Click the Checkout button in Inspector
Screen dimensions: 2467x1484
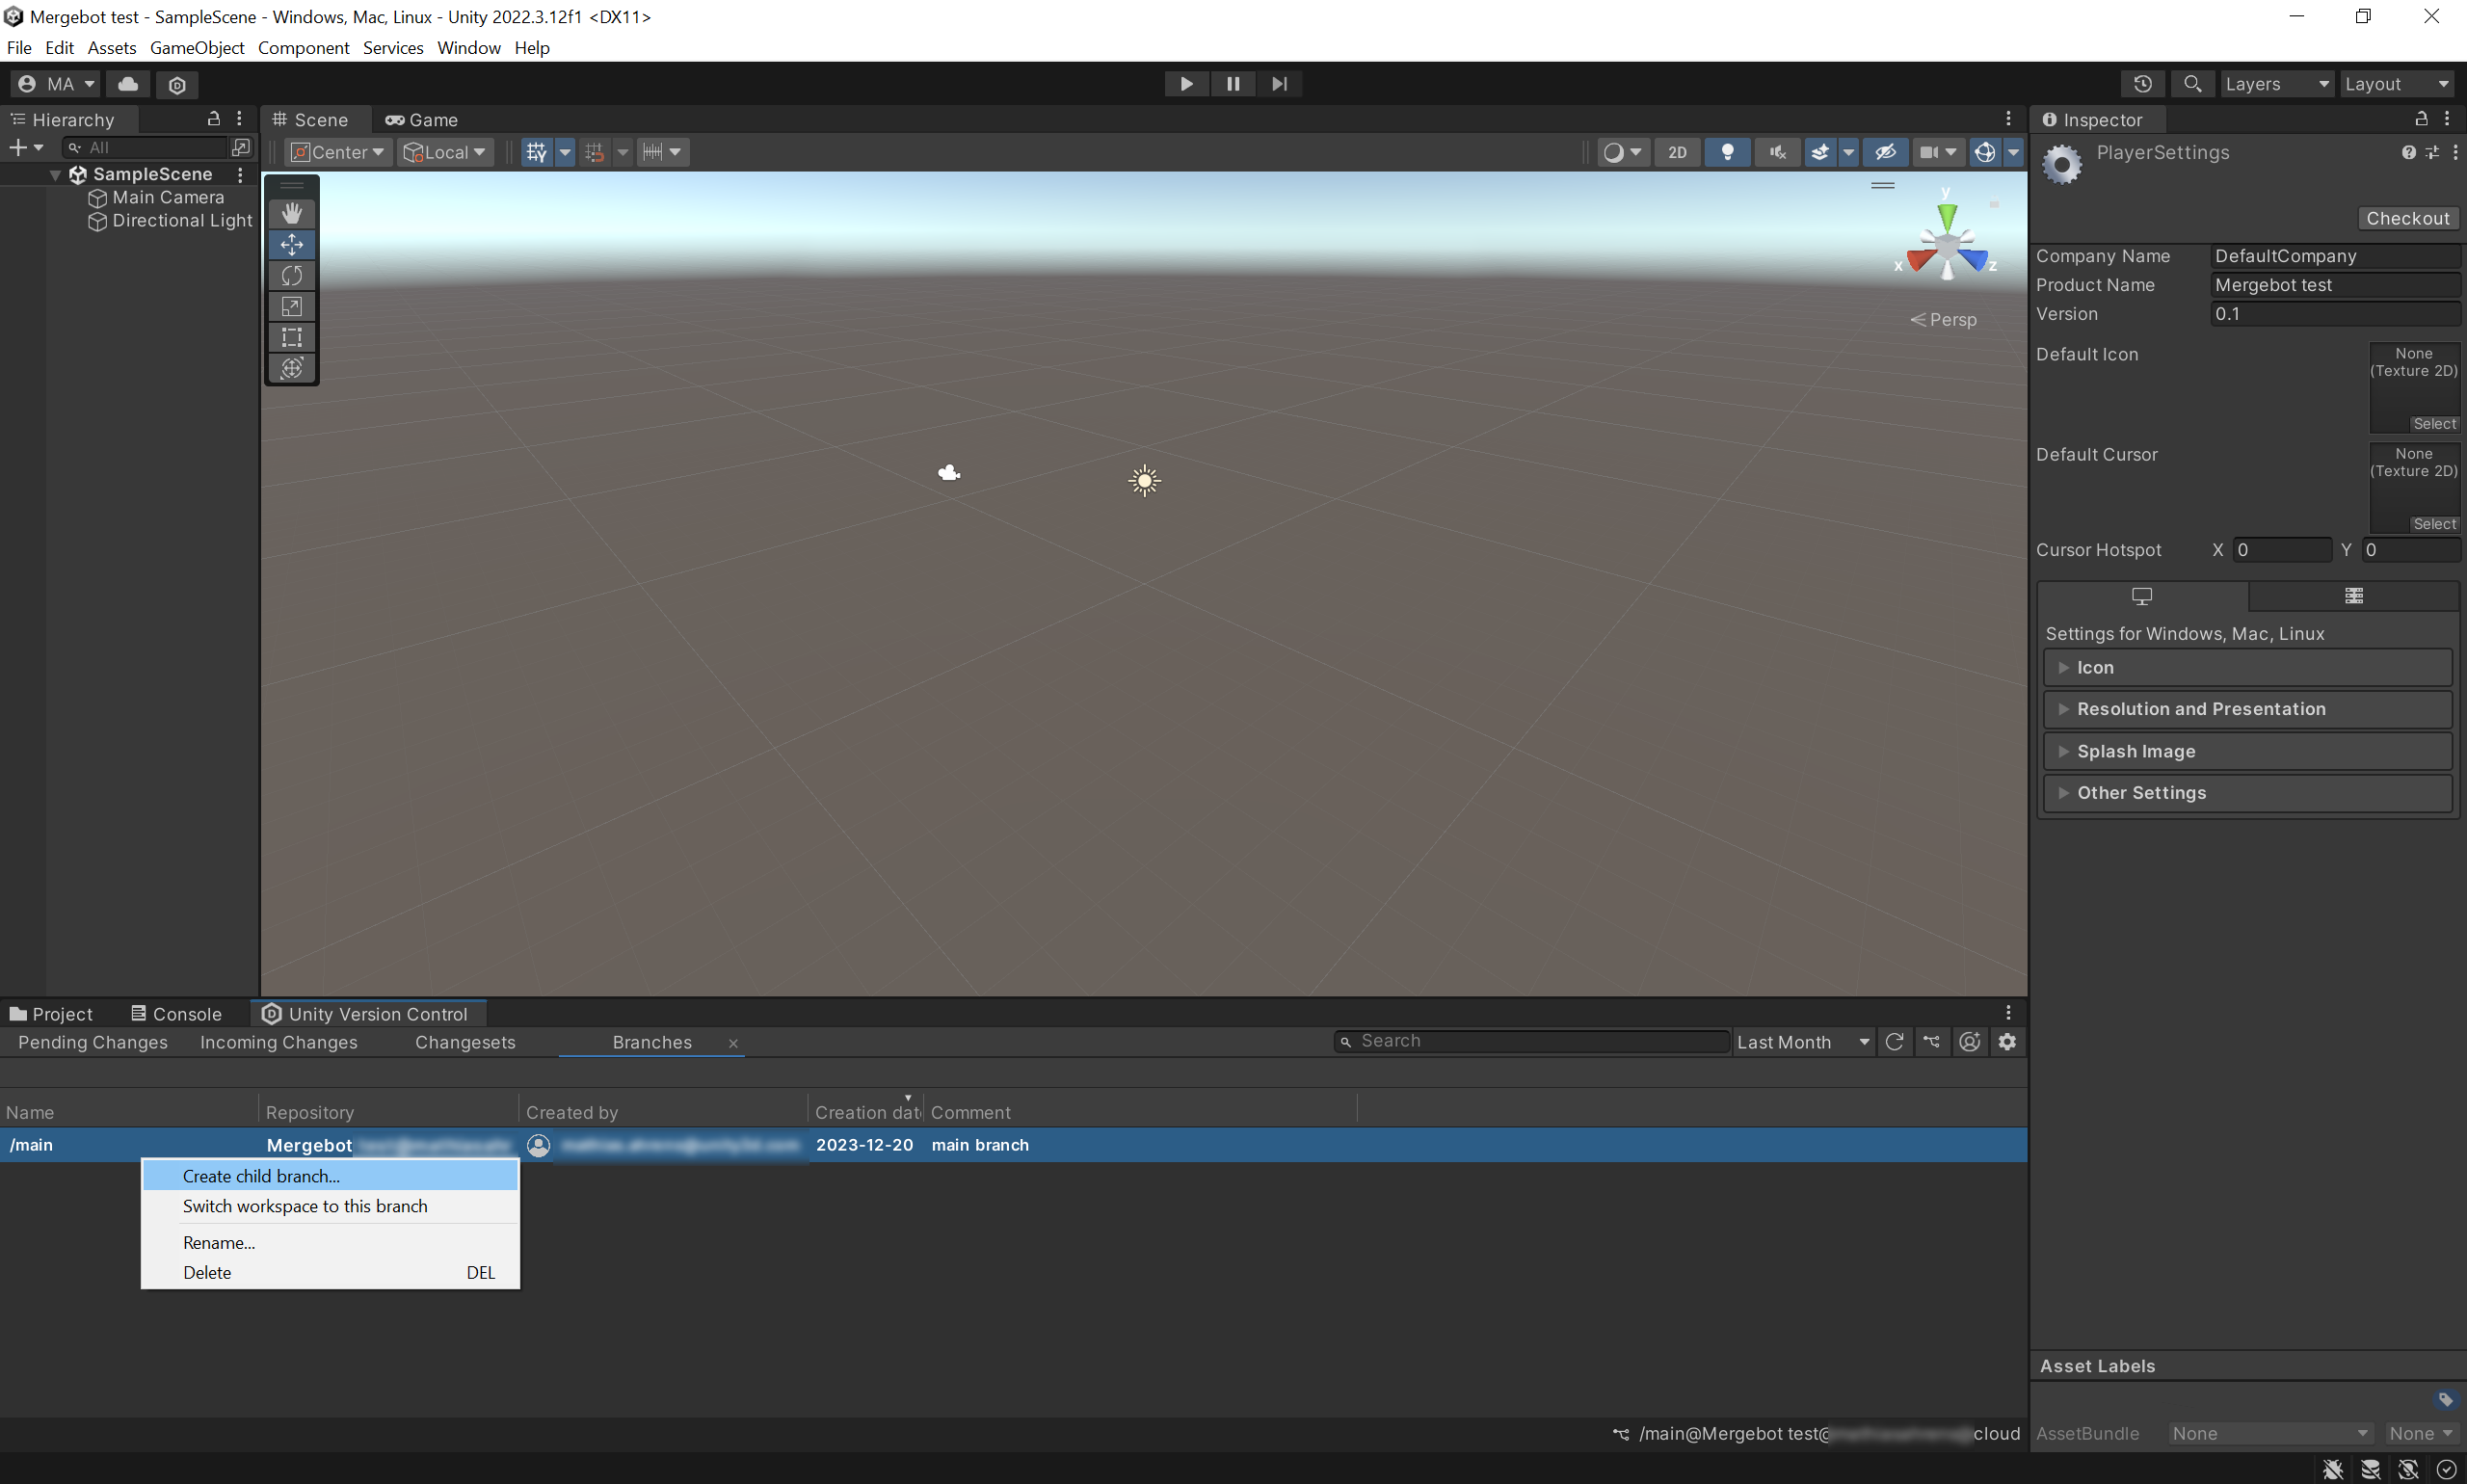(2407, 218)
